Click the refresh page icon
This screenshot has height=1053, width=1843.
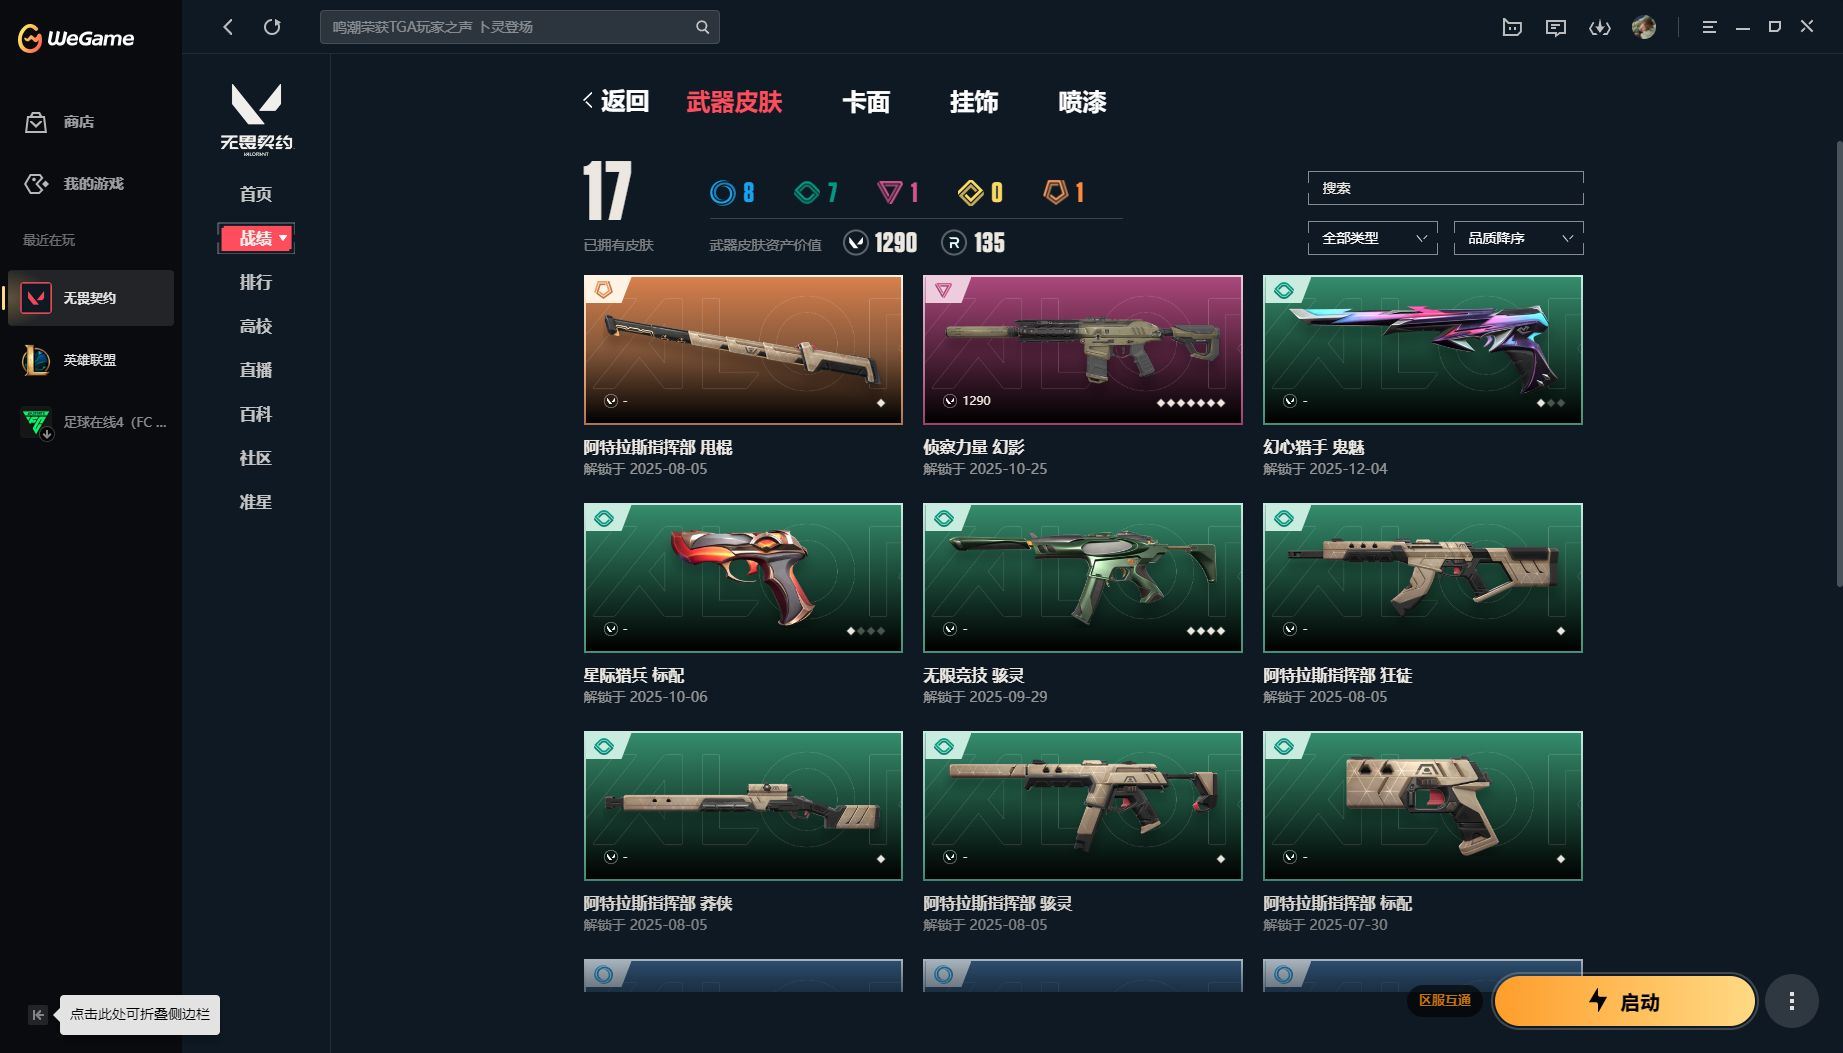click(272, 27)
